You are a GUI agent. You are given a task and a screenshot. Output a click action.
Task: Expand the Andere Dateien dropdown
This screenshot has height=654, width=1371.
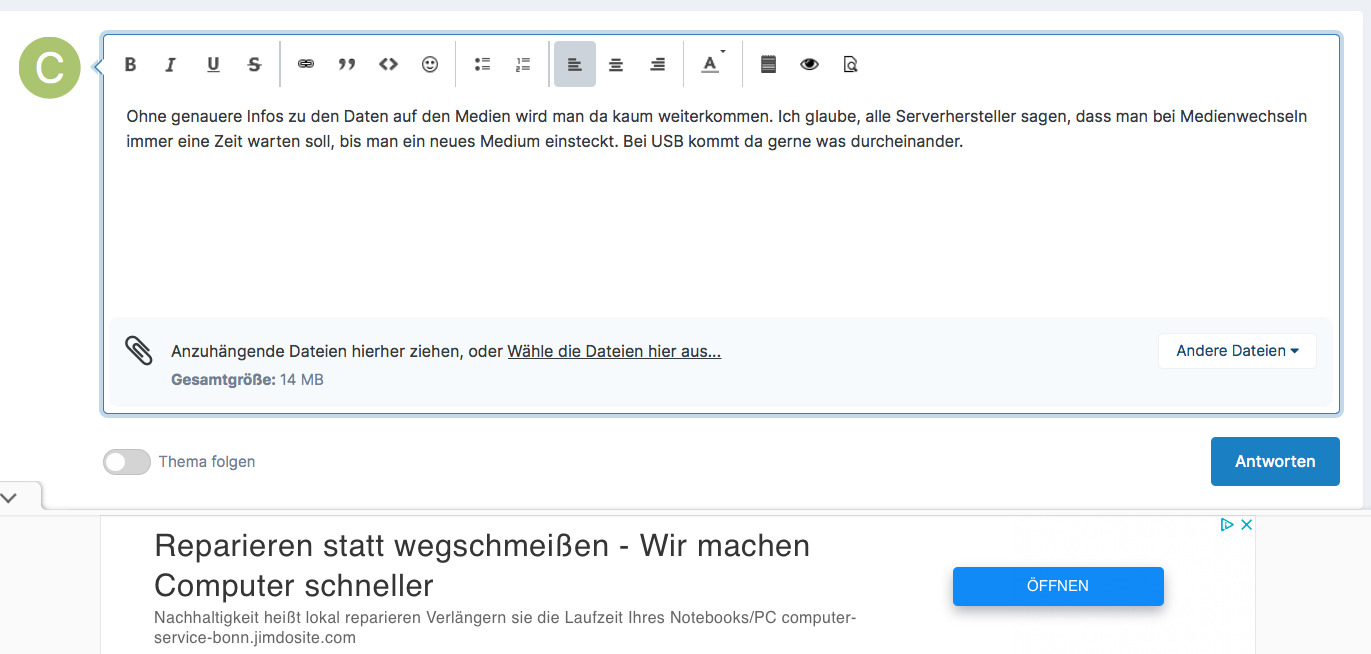pos(1237,351)
